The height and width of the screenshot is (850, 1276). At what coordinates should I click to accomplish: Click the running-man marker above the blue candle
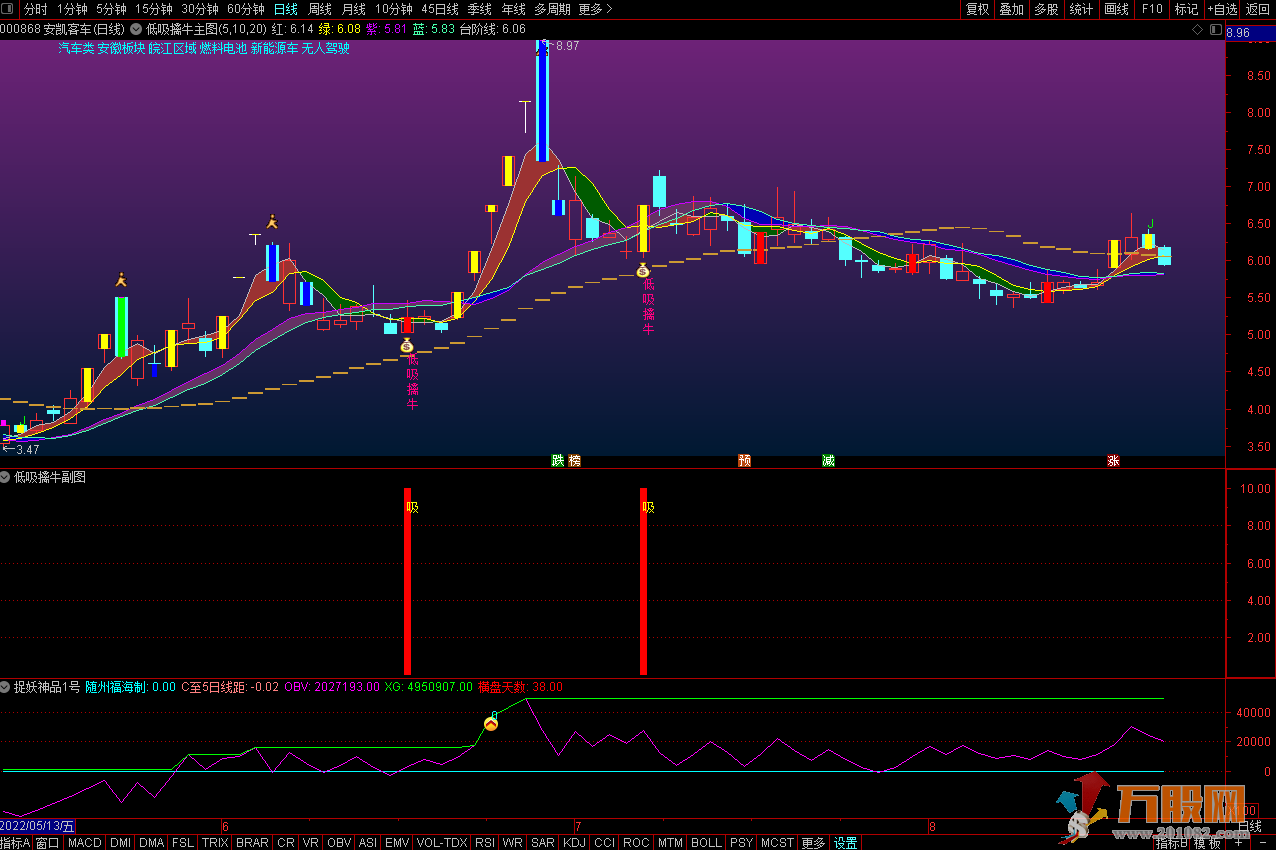pyautogui.click(x=271, y=222)
